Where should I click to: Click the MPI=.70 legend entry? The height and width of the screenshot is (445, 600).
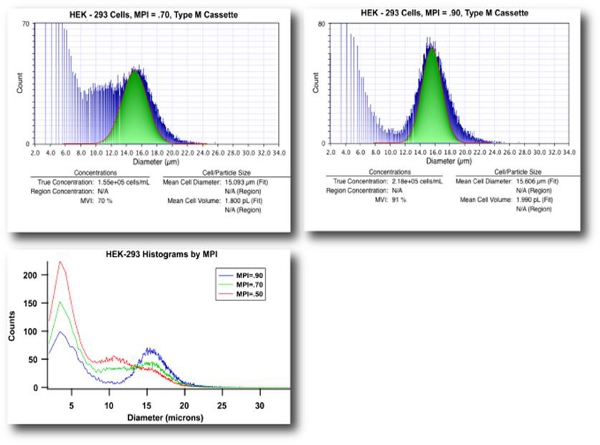tap(241, 285)
